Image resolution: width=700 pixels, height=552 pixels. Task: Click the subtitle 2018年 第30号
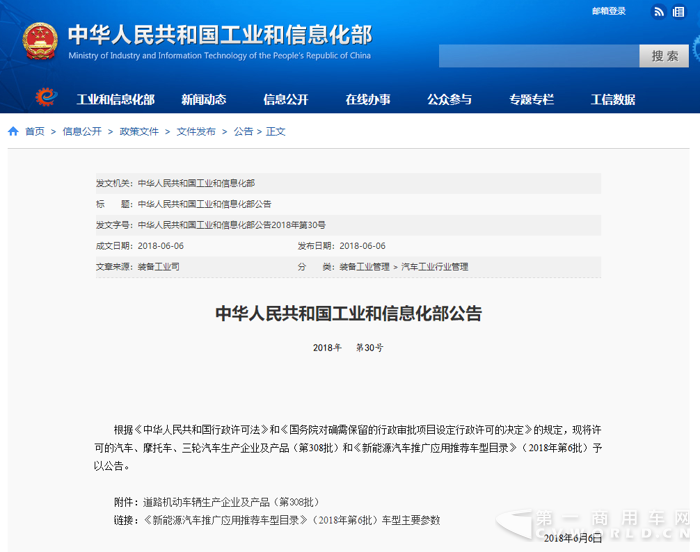[348, 347]
